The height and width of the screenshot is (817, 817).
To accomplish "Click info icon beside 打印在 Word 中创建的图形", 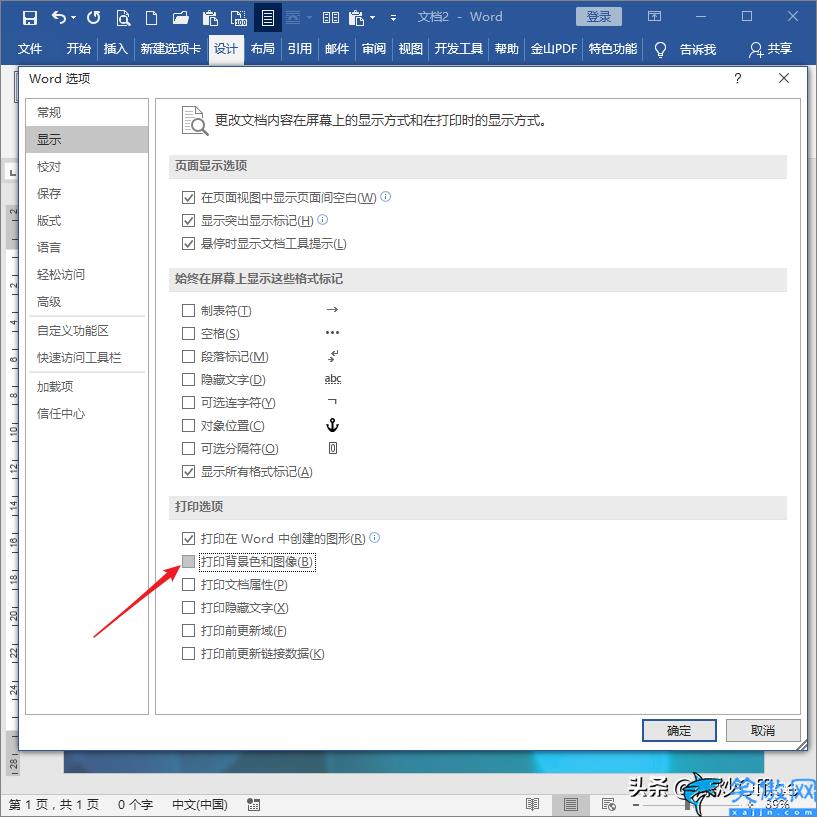I will pyautogui.click(x=375, y=537).
